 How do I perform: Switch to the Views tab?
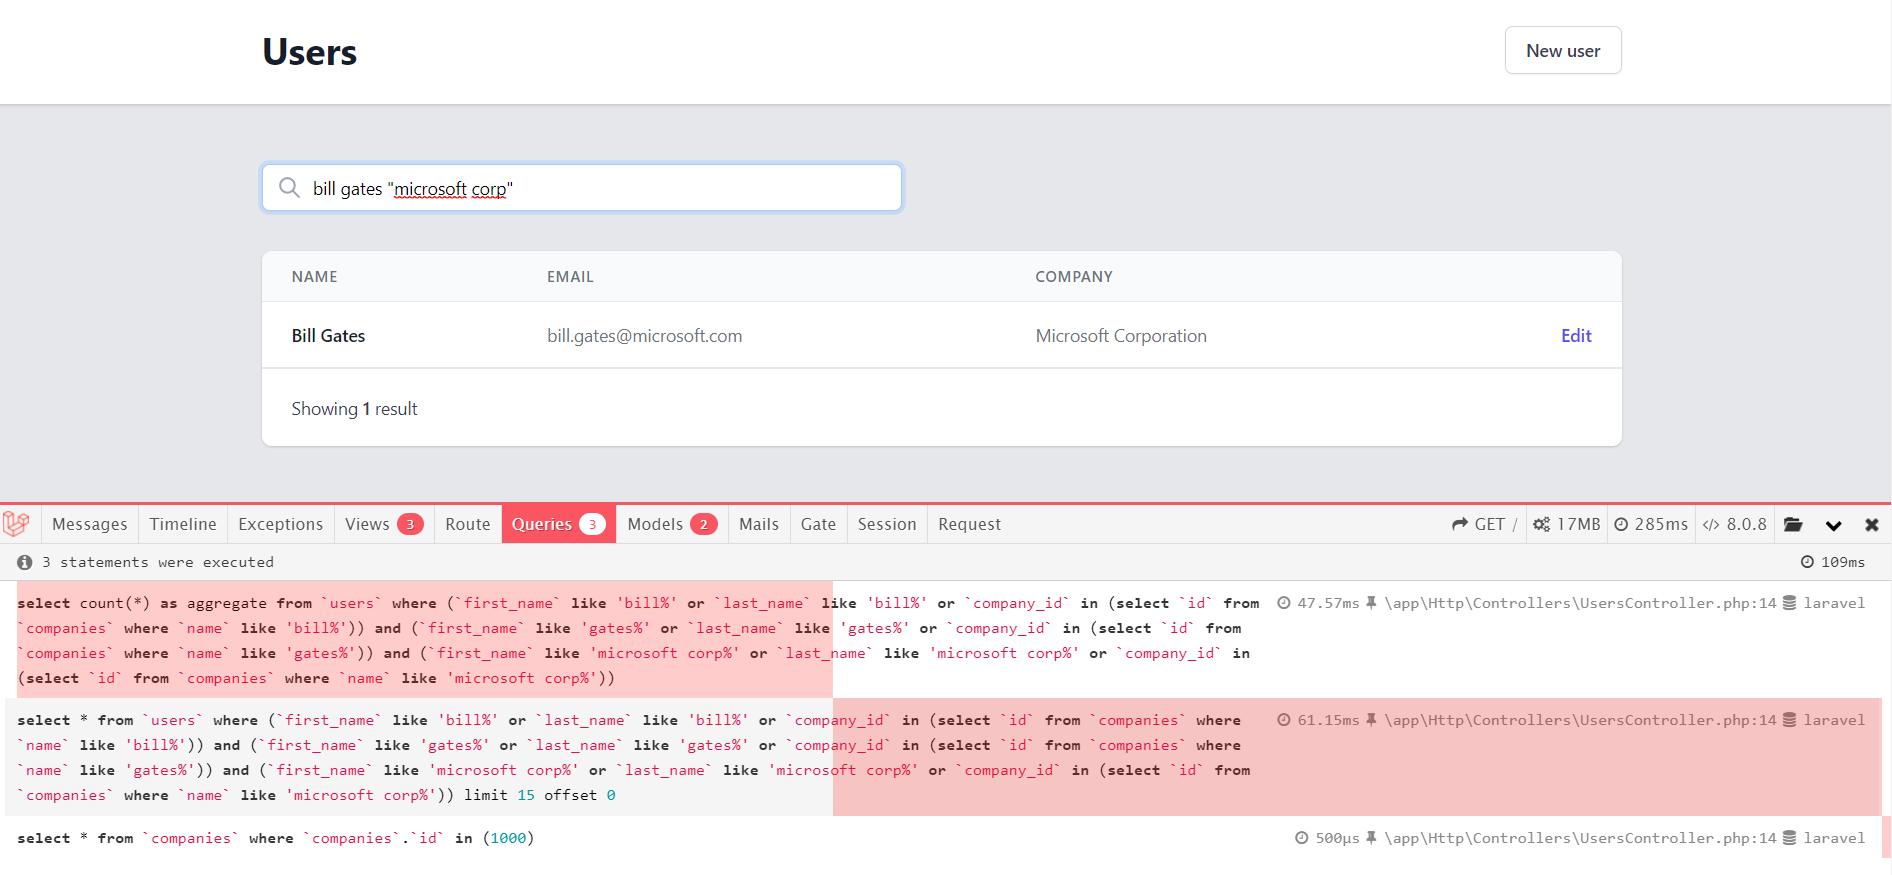[x=384, y=524]
